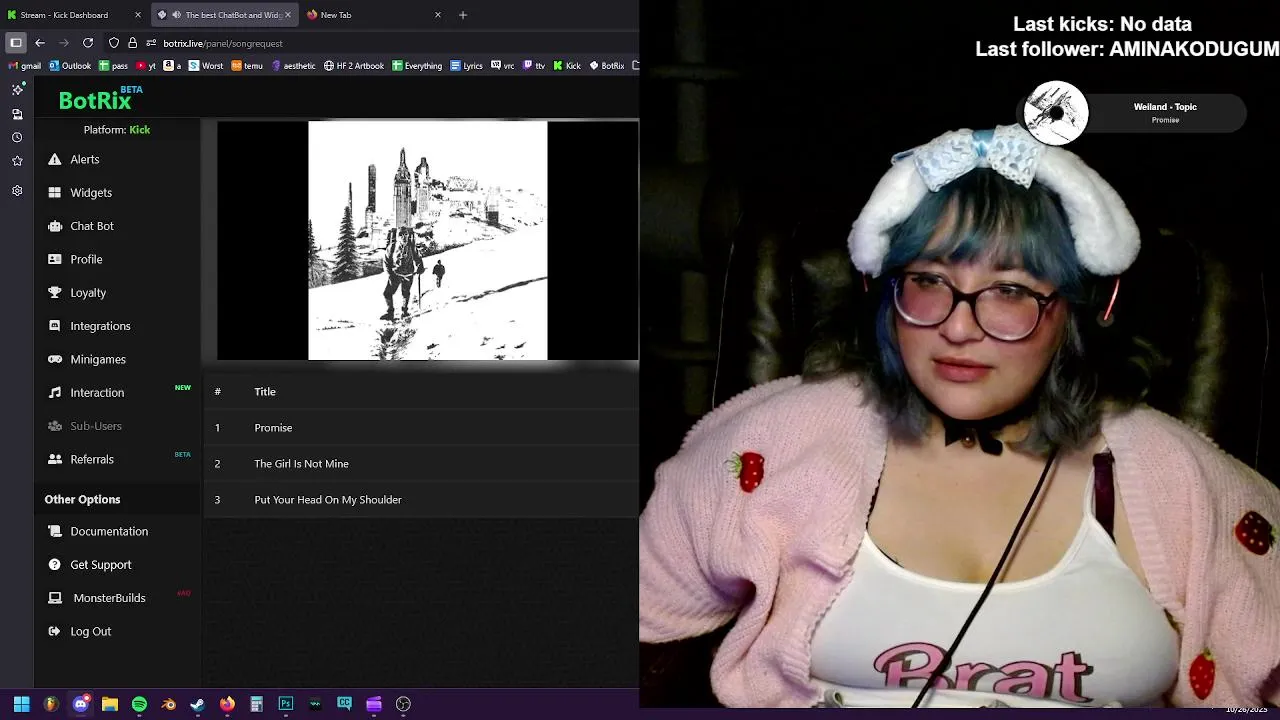This screenshot has width=1280, height=720.
Task: Open Firefox sidebar settings gear
Action: [17, 191]
